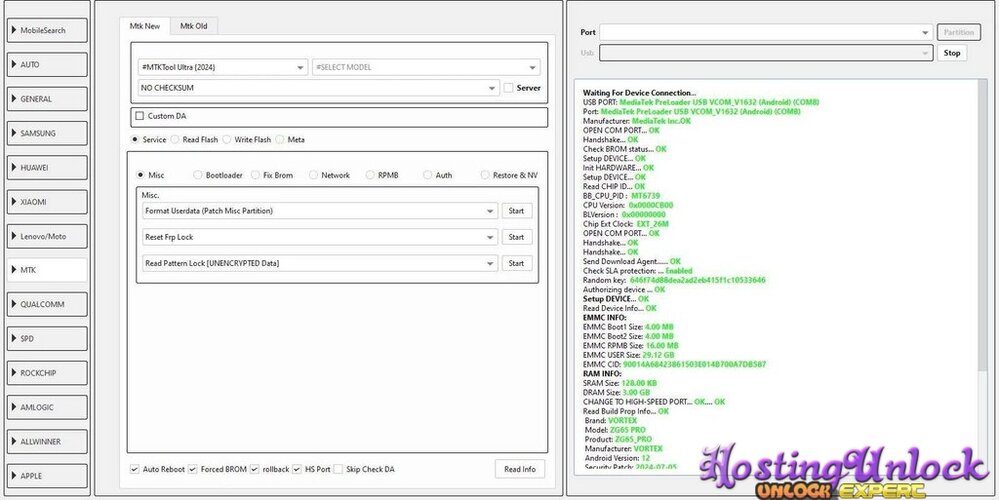Click the Stop button

point(952,53)
